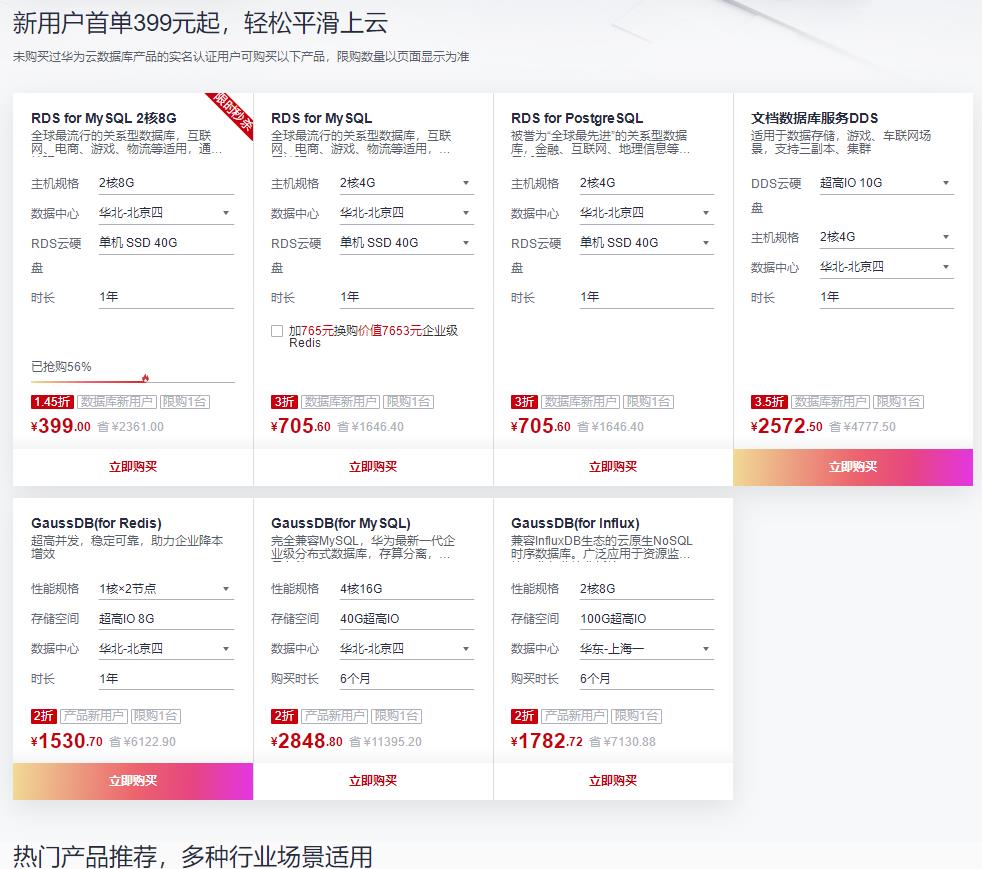This screenshot has width=982, height=869.
Task: Purchase 文档数据库服务DDS via 立即购买
Action: [x=853, y=466]
